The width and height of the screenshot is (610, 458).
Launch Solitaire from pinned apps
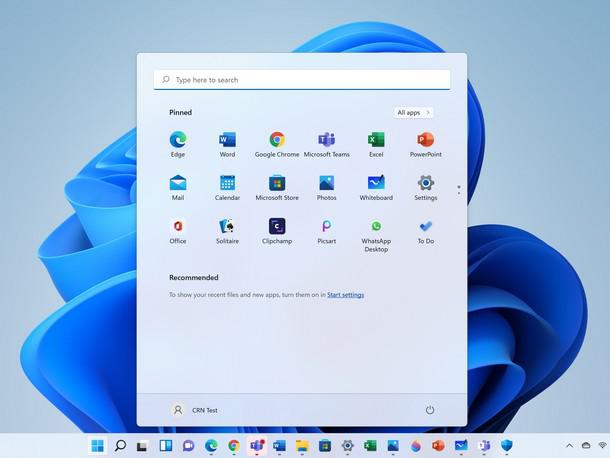click(x=227, y=226)
